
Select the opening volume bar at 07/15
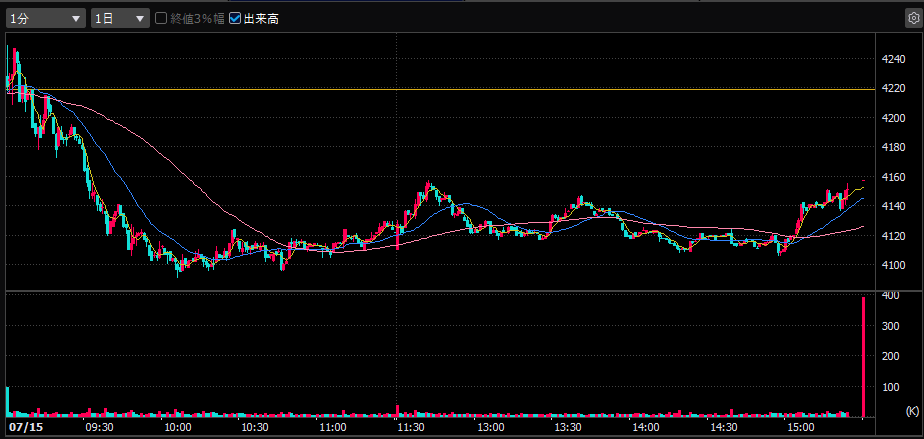tap(8, 402)
